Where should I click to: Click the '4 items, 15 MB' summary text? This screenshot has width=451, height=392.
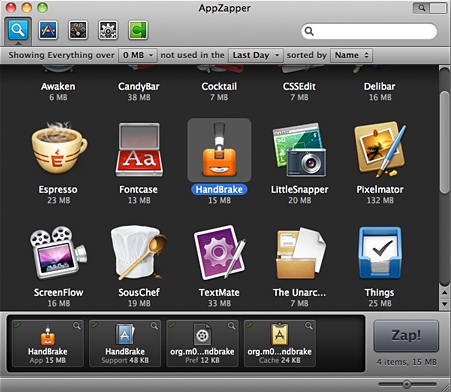point(406,362)
